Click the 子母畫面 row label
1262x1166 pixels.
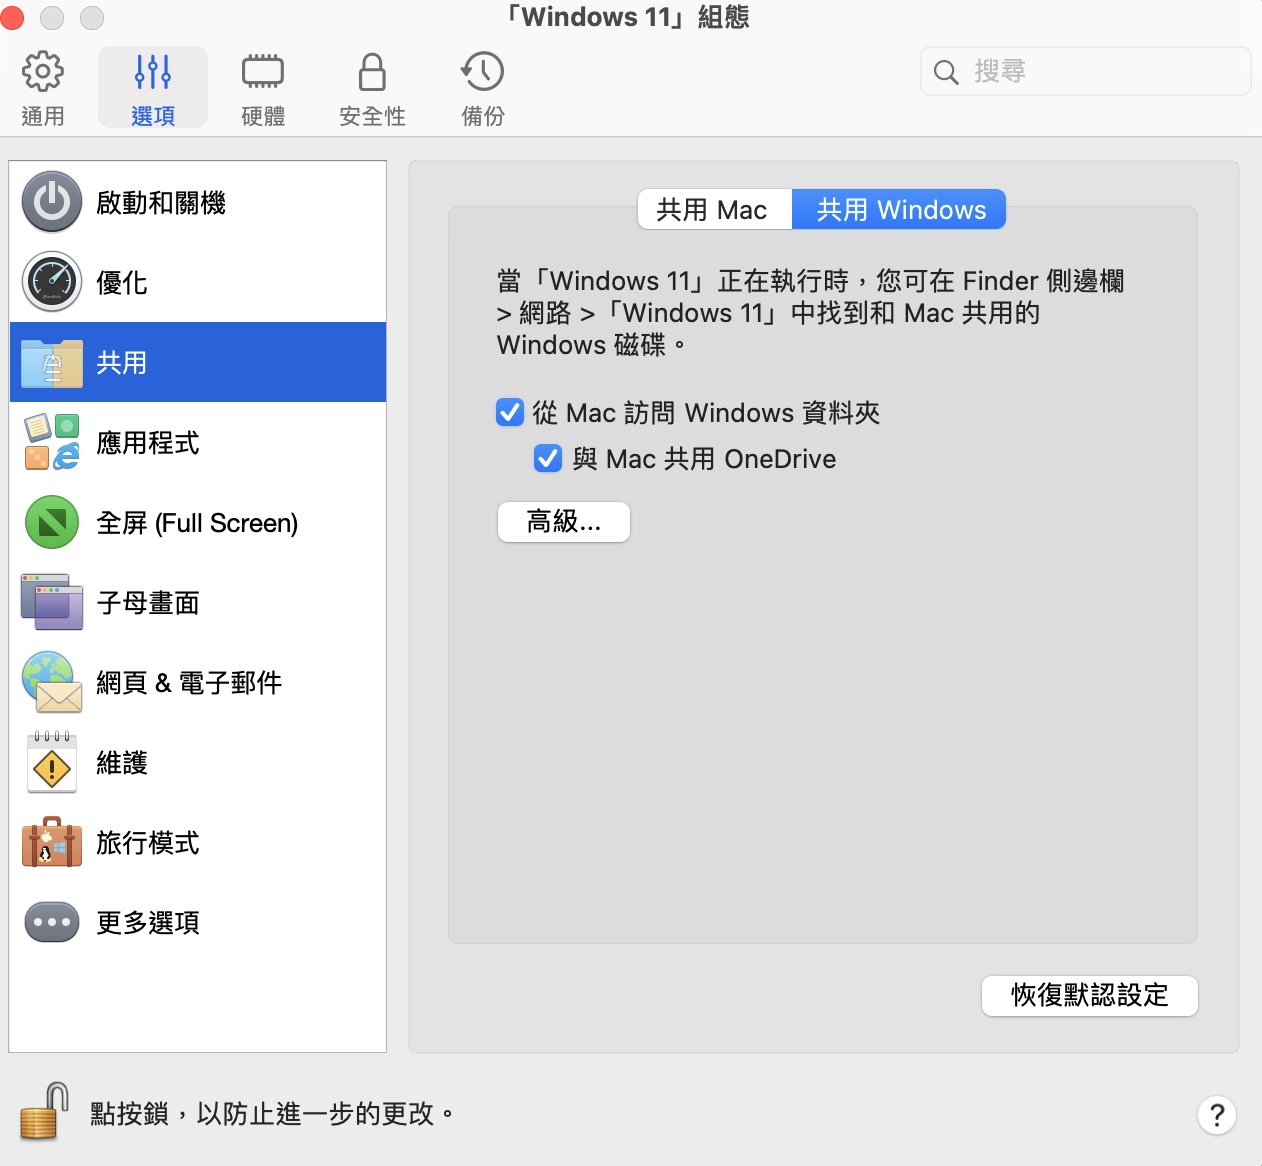click(148, 603)
